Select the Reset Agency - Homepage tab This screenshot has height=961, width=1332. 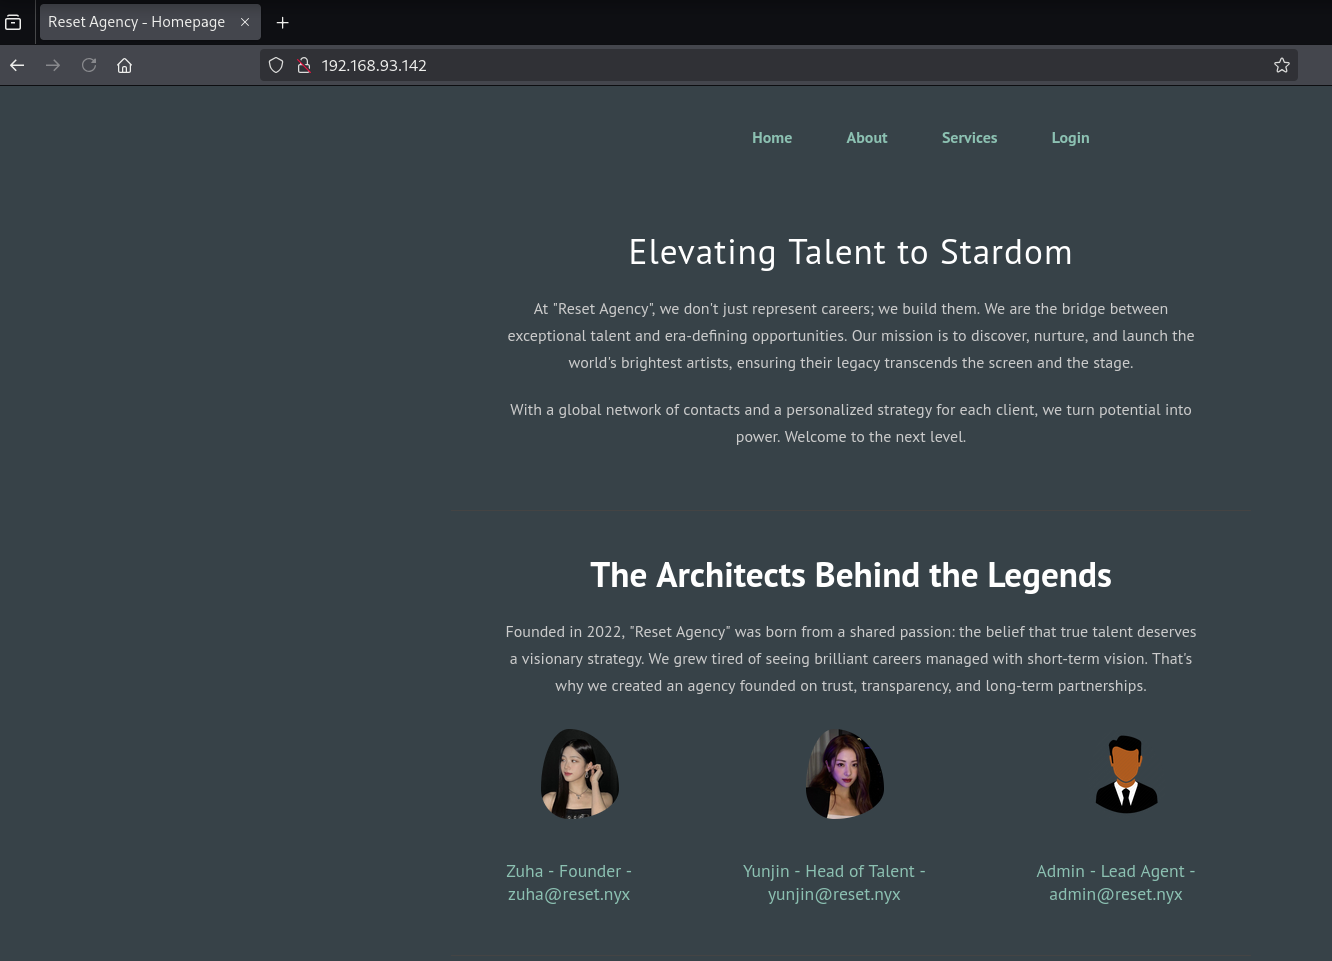tap(137, 22)
